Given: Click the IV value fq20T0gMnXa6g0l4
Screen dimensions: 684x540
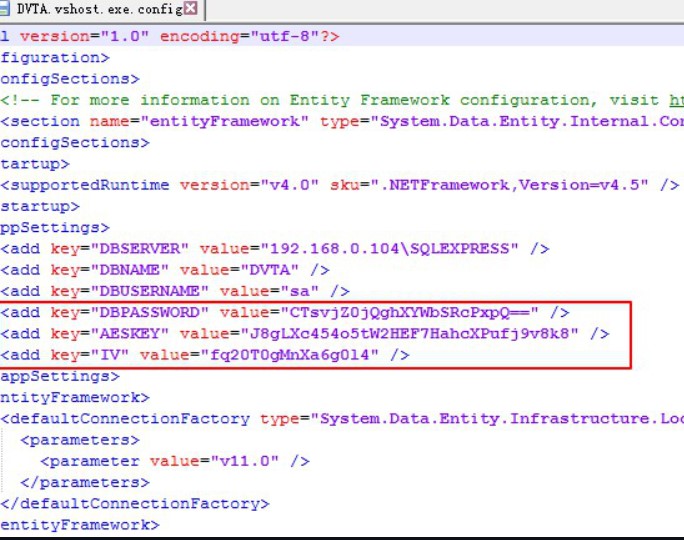Looking at the screenshot, I should click(290, 355).
